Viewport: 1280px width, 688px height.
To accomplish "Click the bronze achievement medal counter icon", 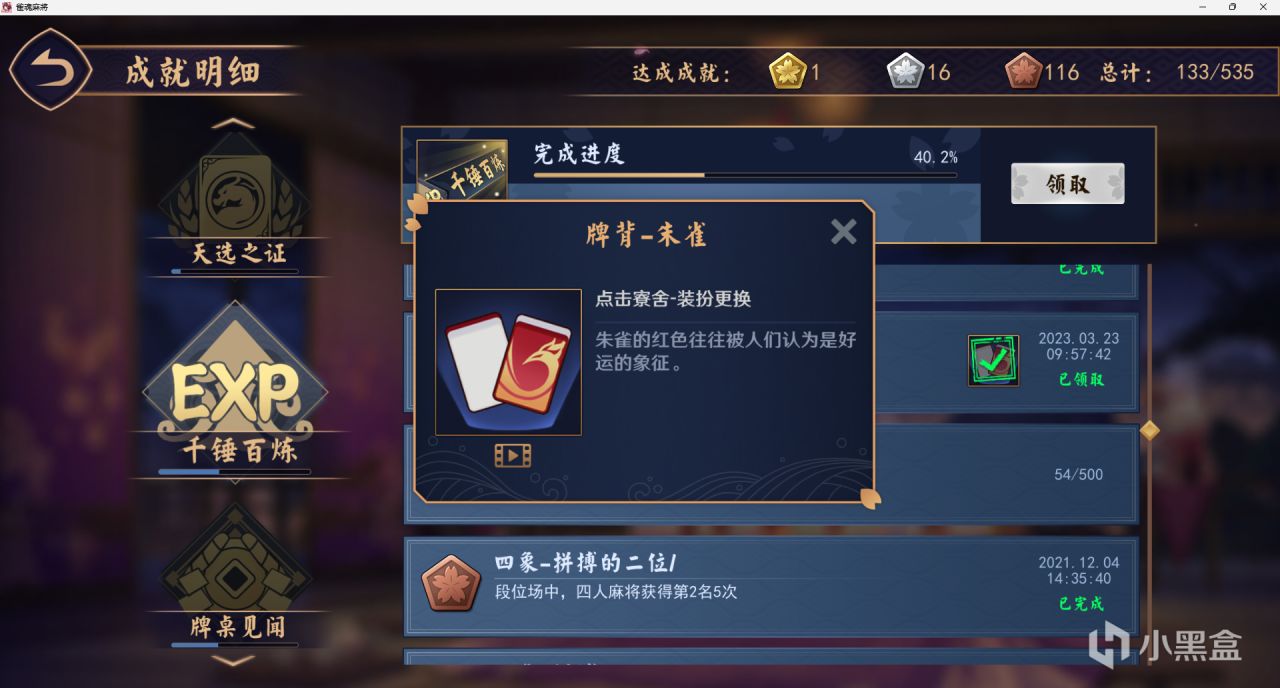I will tap(1024, 72).
